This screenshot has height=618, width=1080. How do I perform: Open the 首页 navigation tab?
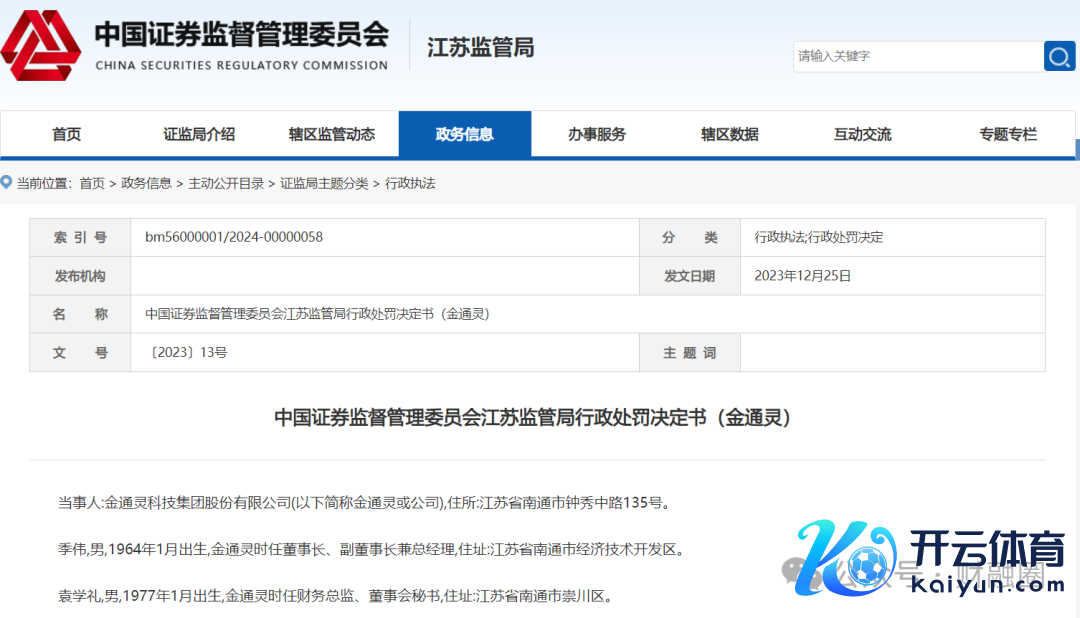(66, 134)
